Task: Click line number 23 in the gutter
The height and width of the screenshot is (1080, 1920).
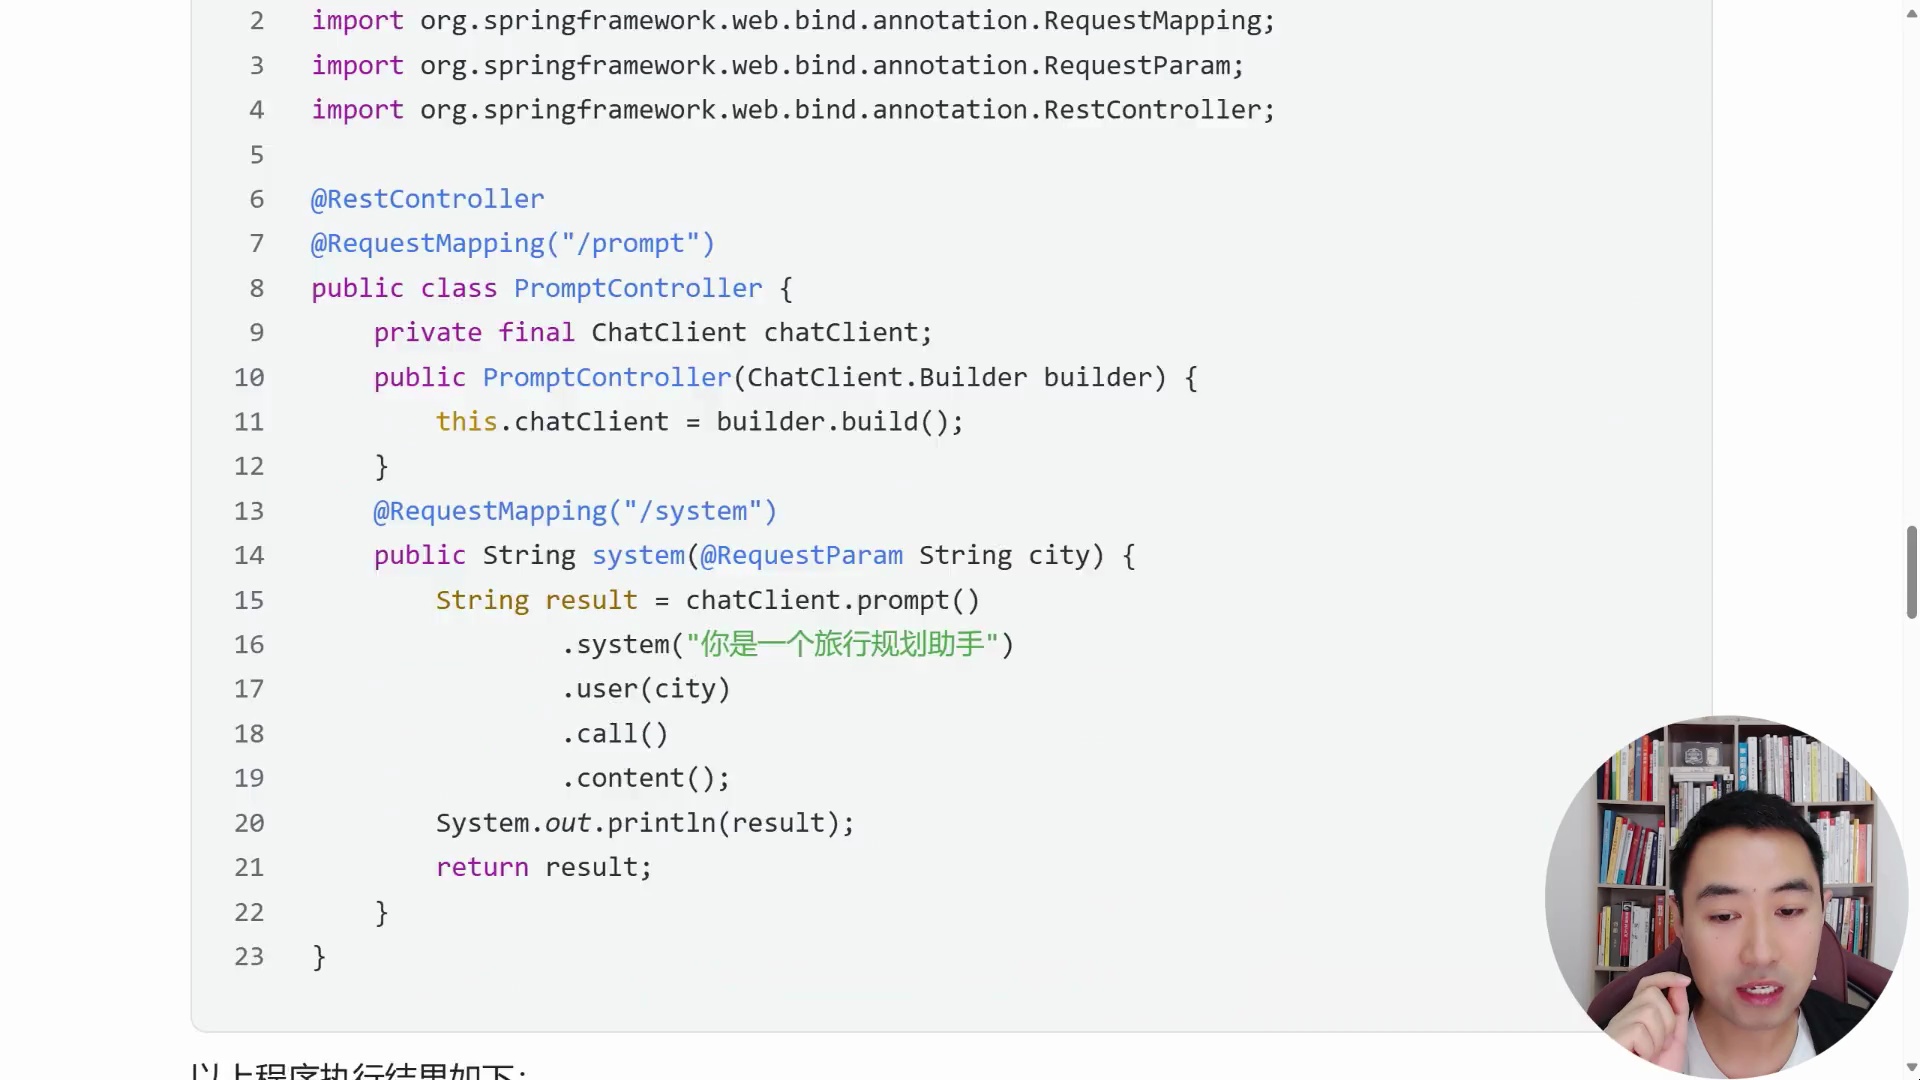Action: (x=249, y=957)
